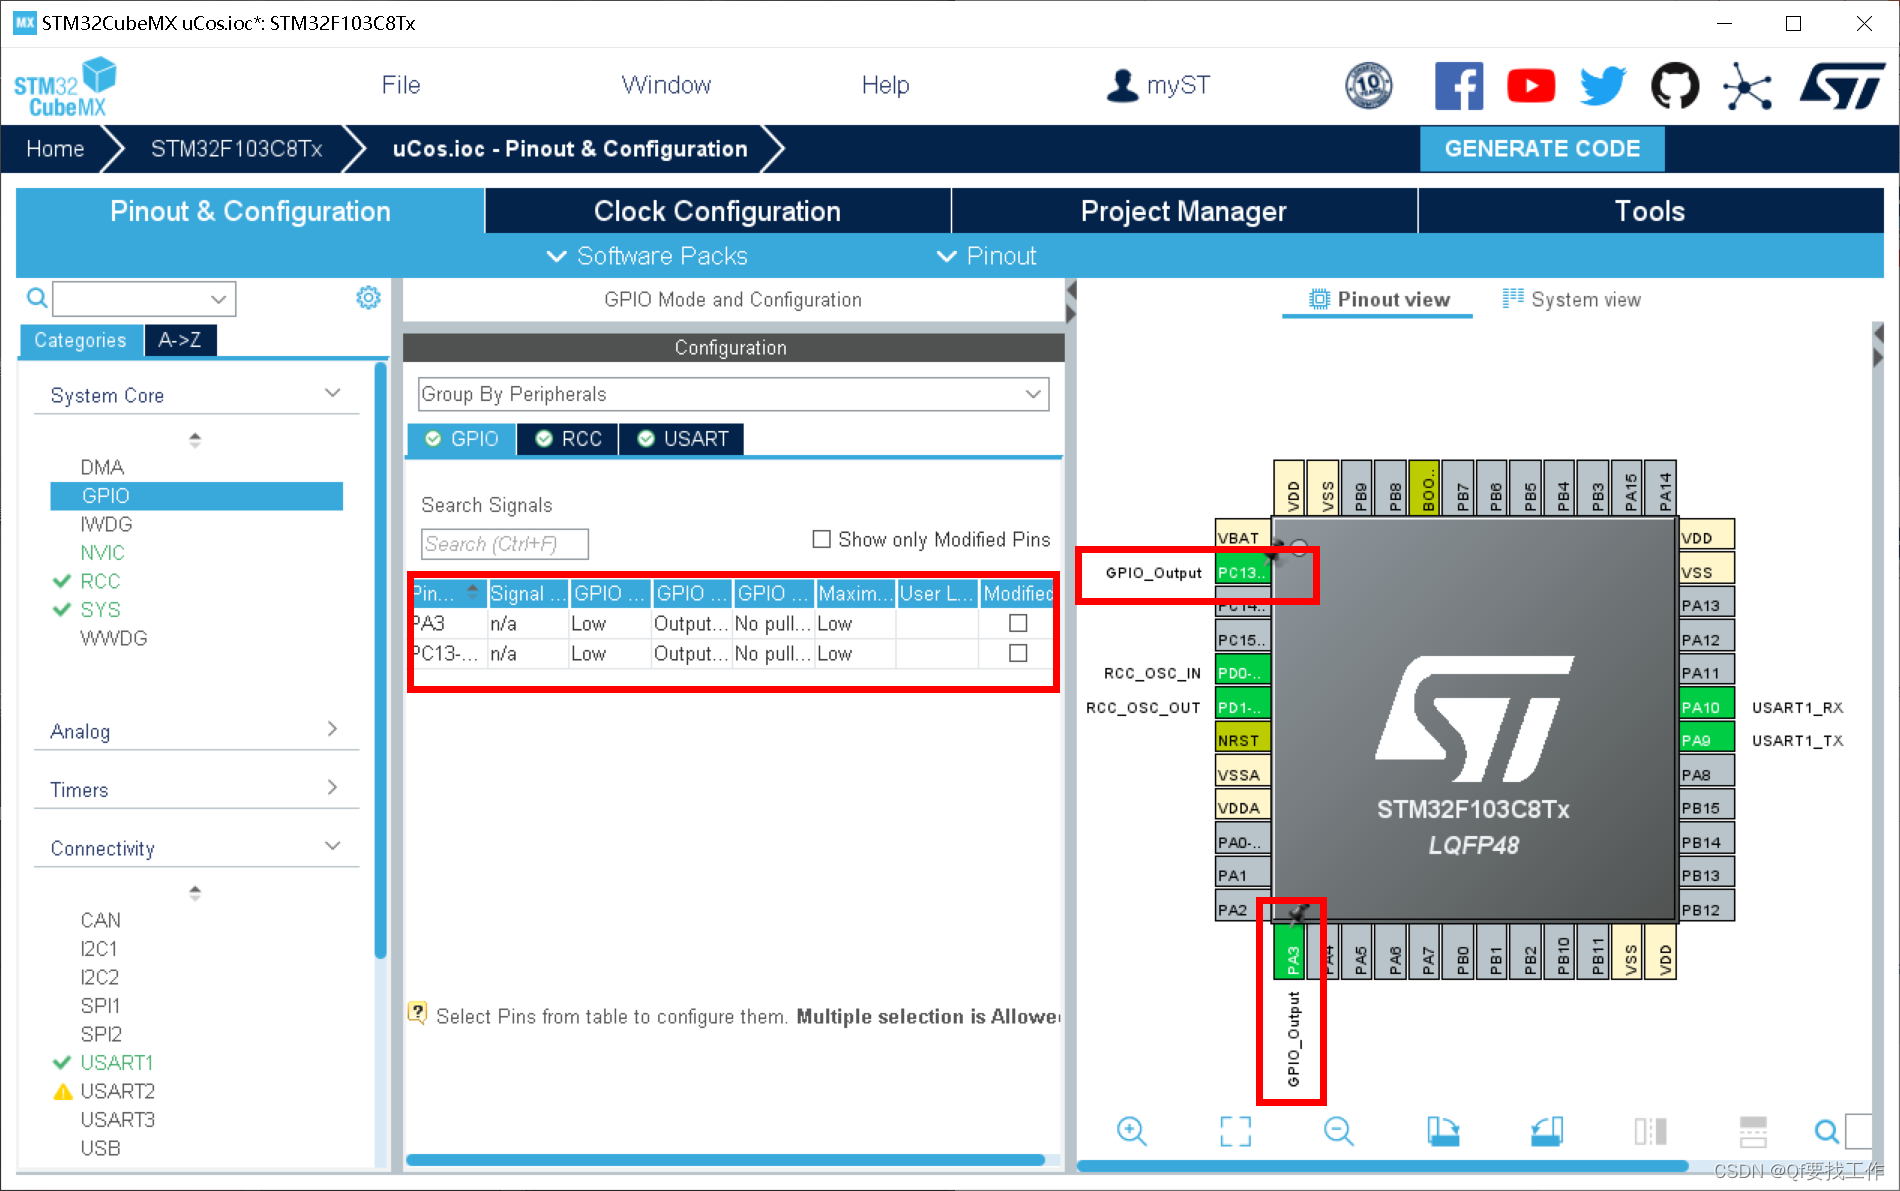The image size is (1900, 1191).
Task: Click the zoom in icon below chip
Action: tap(1131, 1131)
